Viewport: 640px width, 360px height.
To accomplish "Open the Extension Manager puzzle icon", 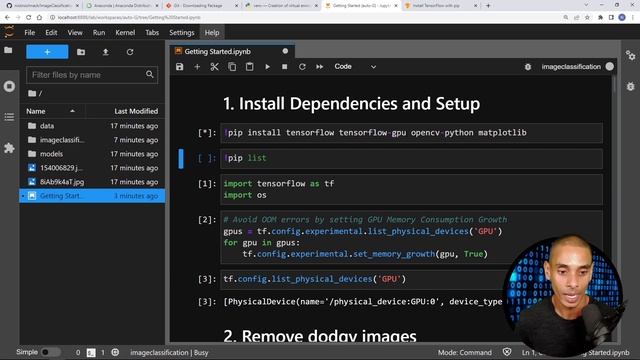I will [9, 148].
